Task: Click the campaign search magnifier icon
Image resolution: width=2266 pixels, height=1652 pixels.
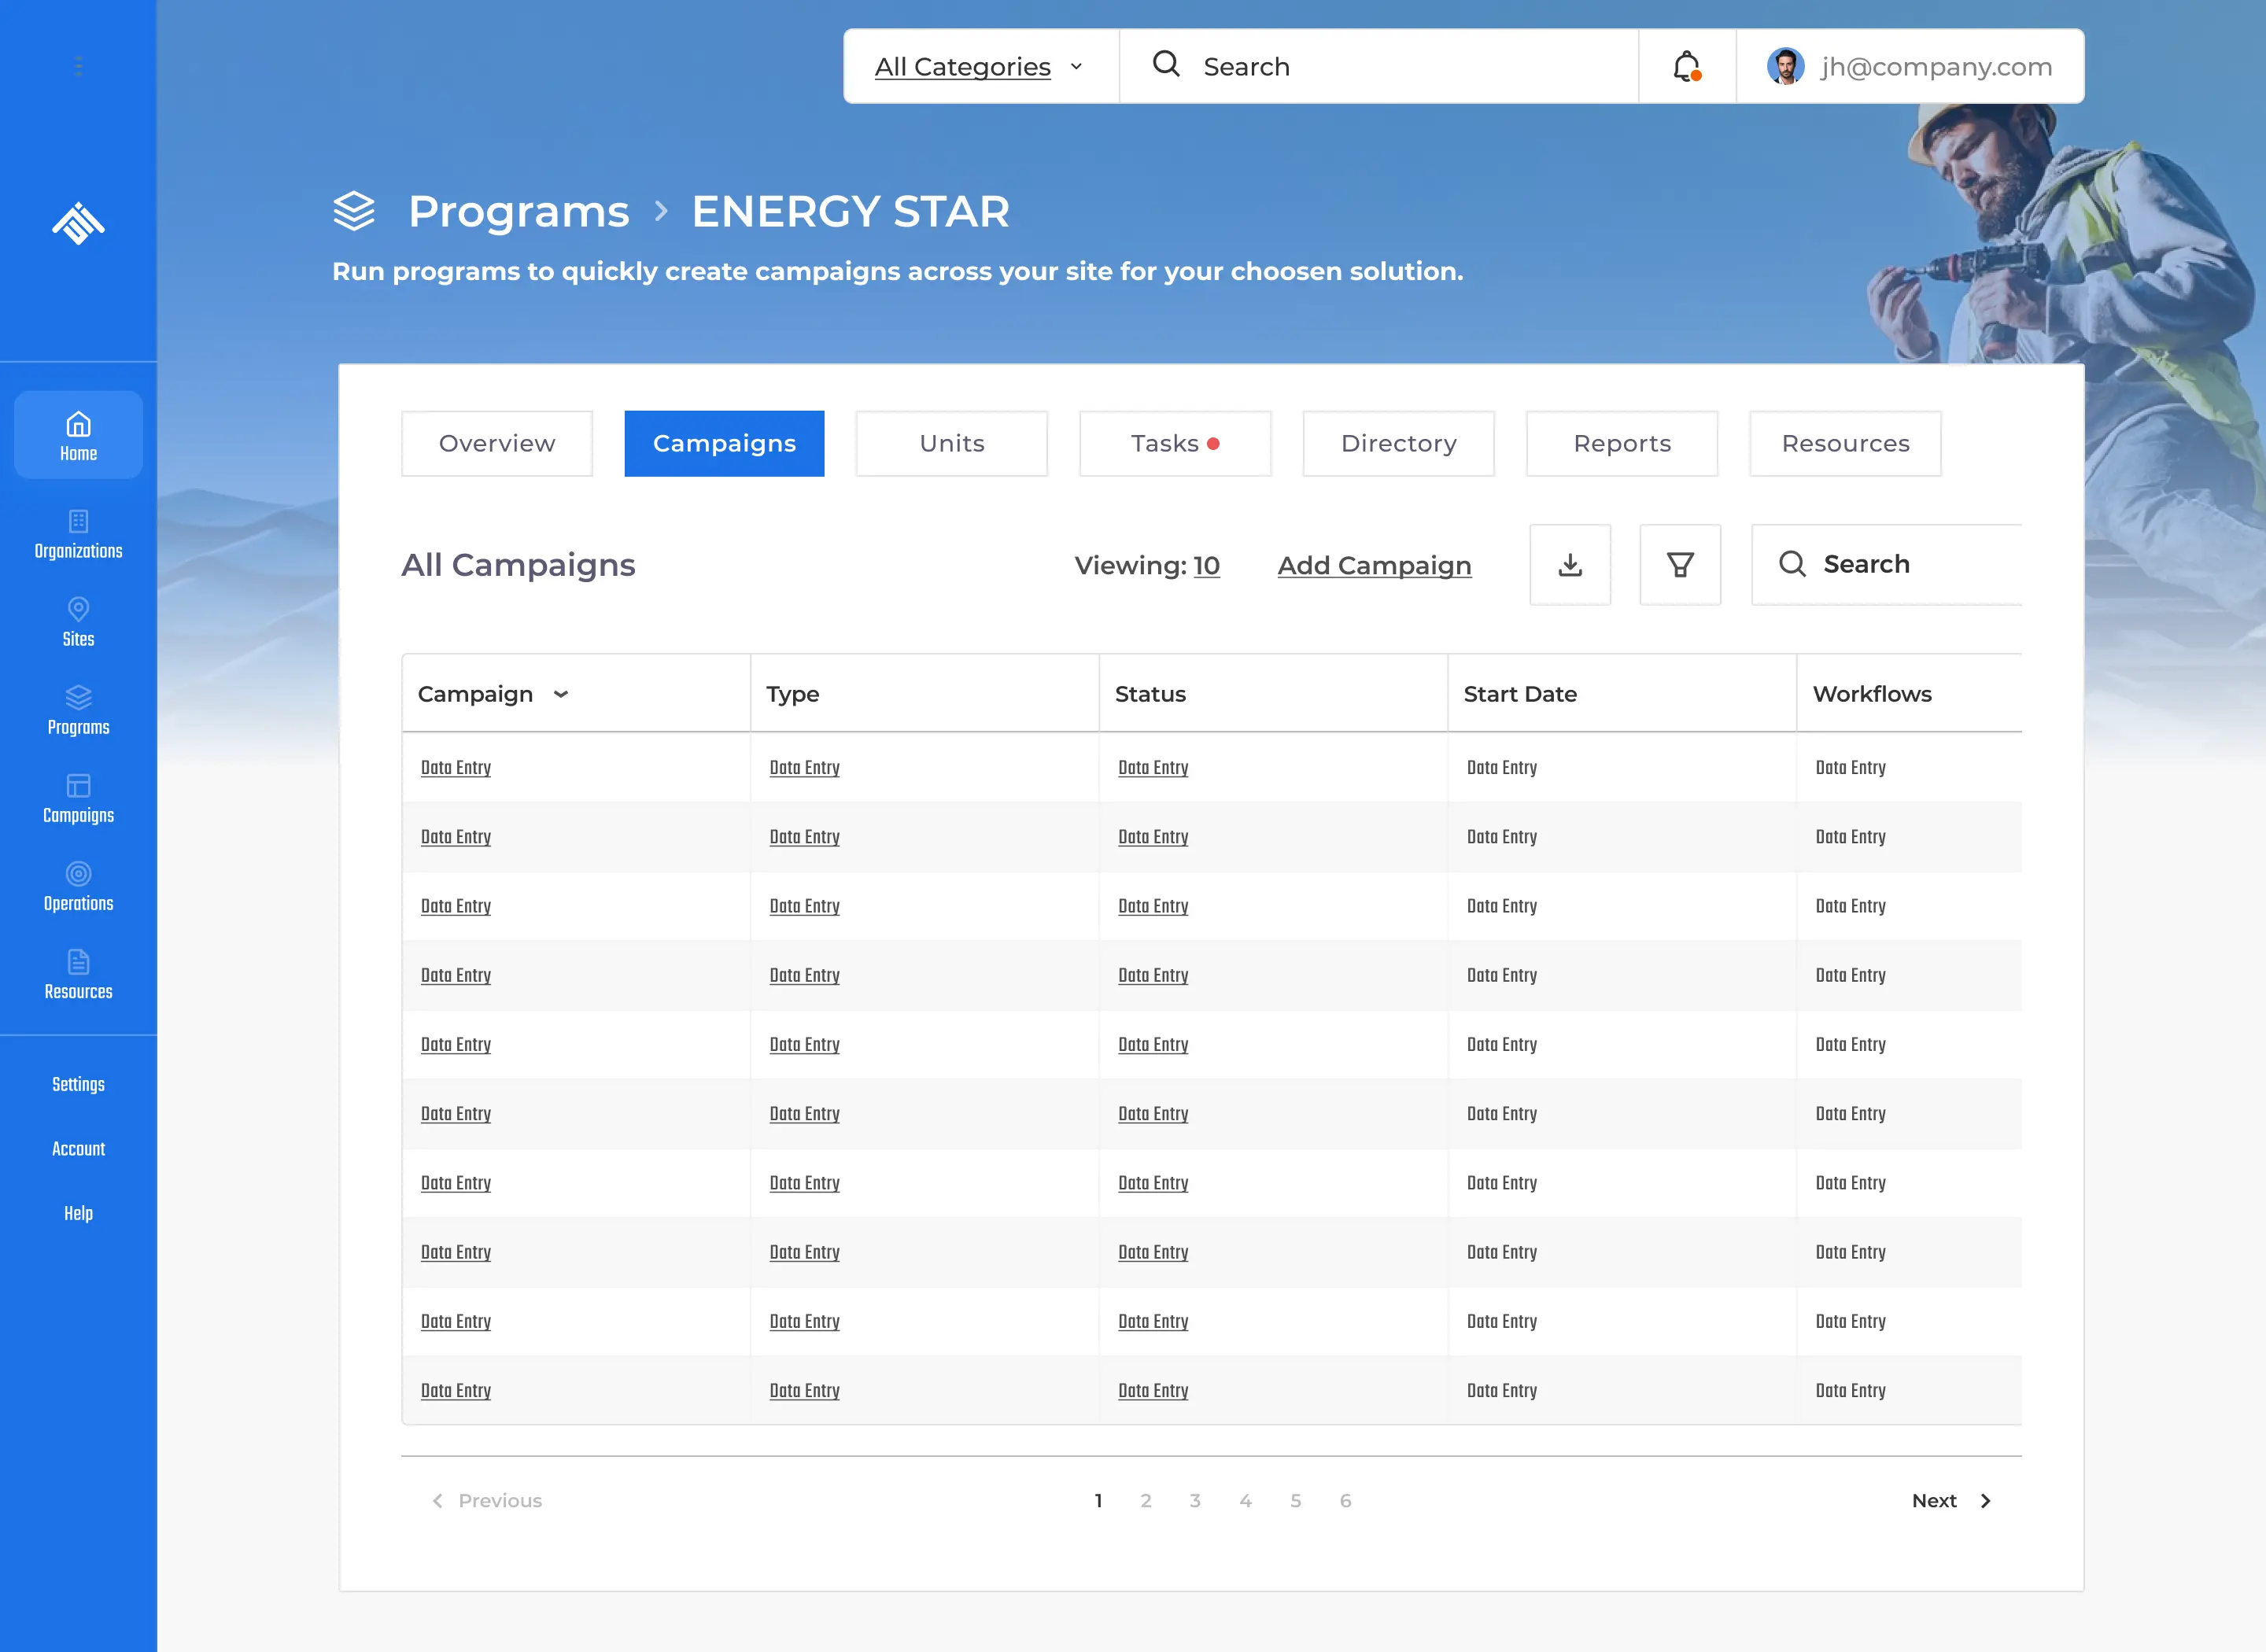Action: 1792,564
